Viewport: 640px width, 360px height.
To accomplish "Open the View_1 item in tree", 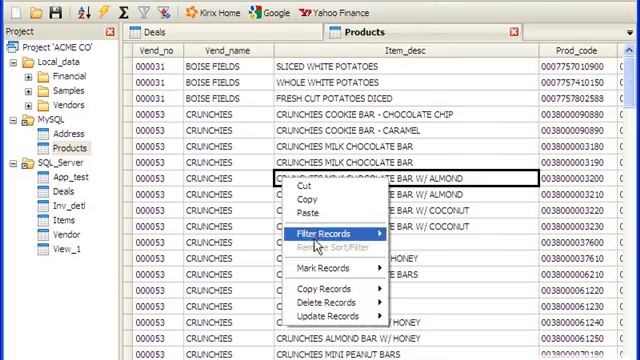I will [x=59, y=249].
